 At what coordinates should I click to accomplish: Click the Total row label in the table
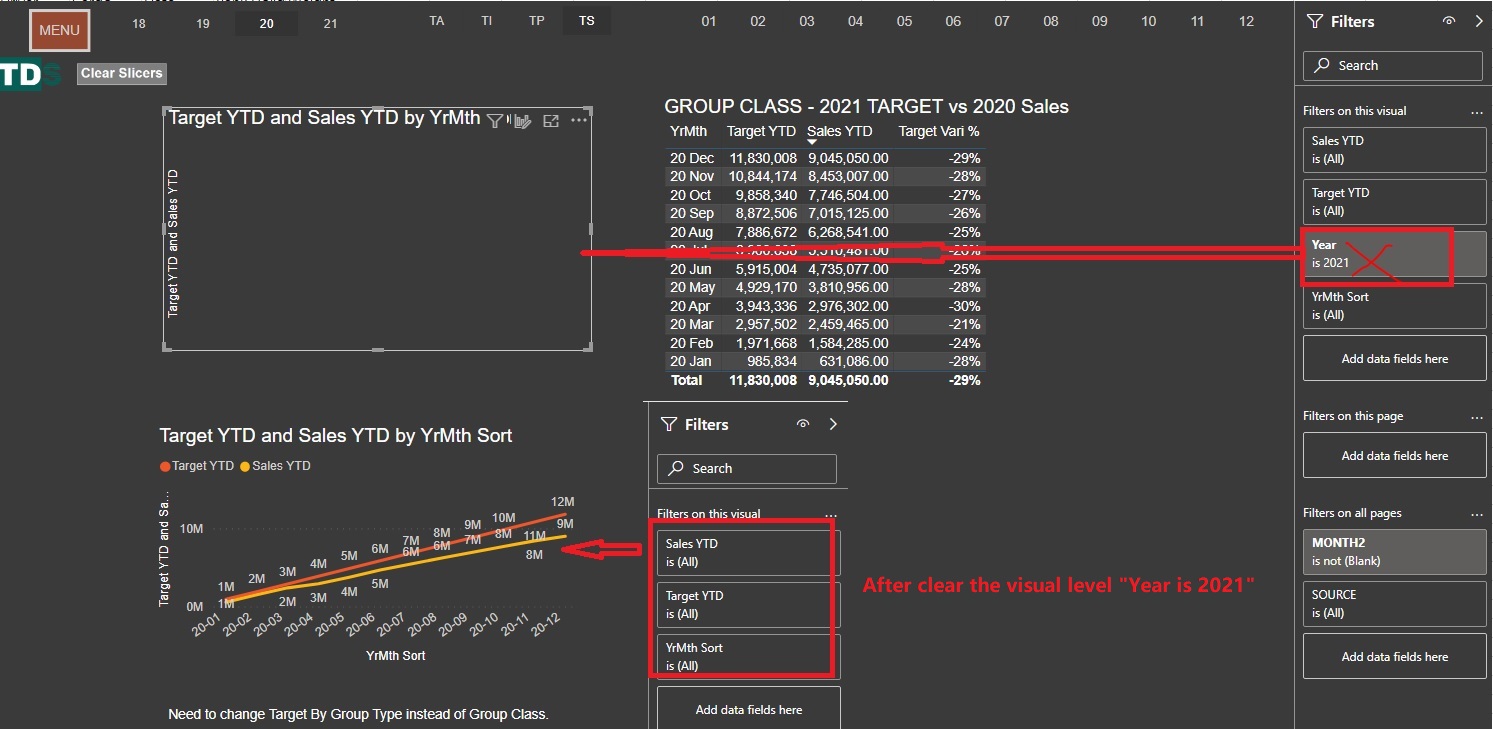(687, 380)
